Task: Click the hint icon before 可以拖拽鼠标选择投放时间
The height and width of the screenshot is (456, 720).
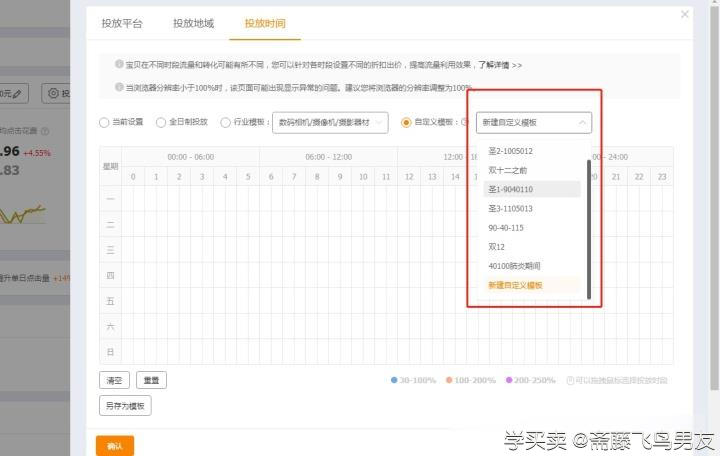Action: 570,380
